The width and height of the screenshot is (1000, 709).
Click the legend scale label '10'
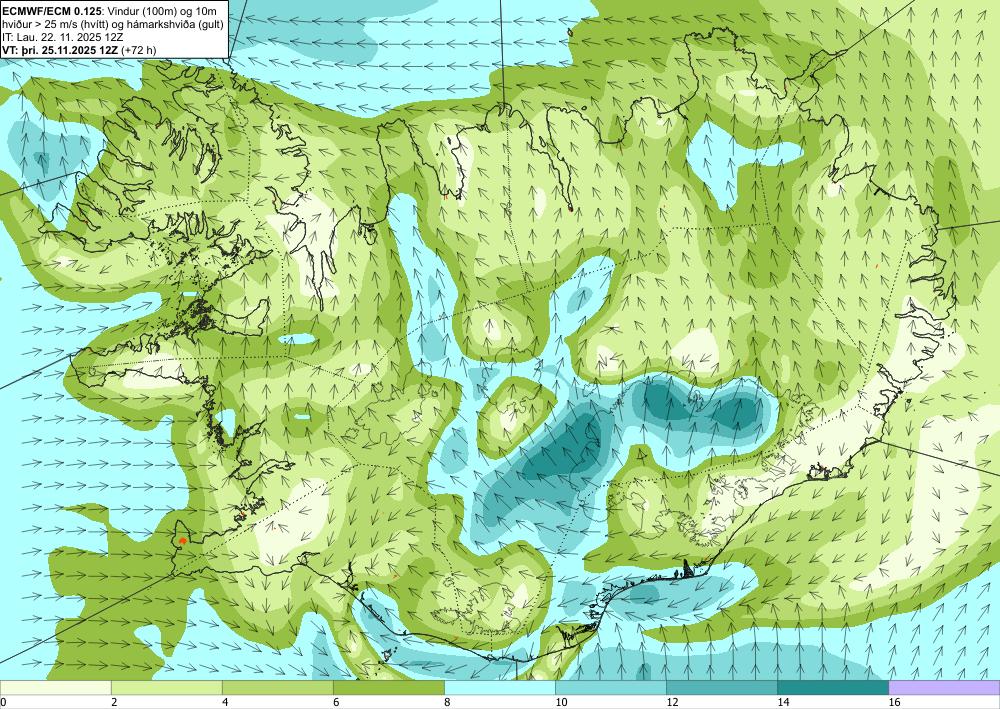561,702
